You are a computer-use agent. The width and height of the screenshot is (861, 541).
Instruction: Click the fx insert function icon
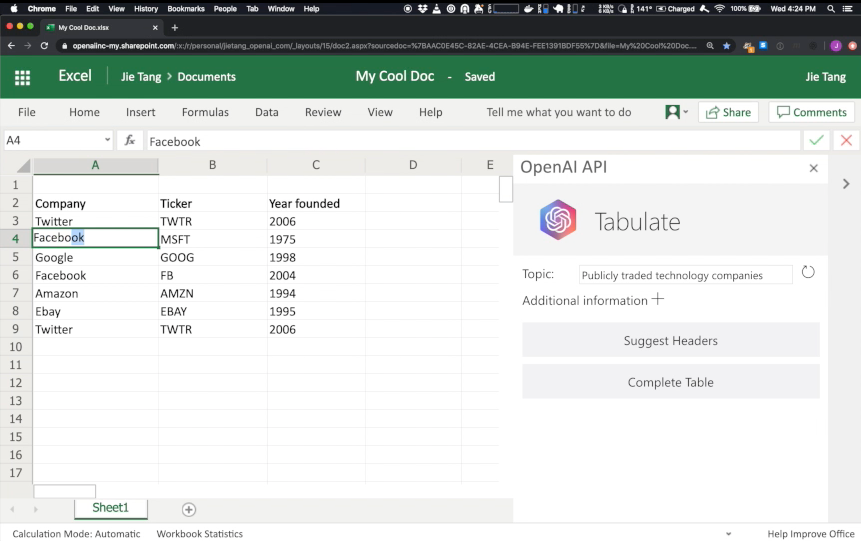130,141
